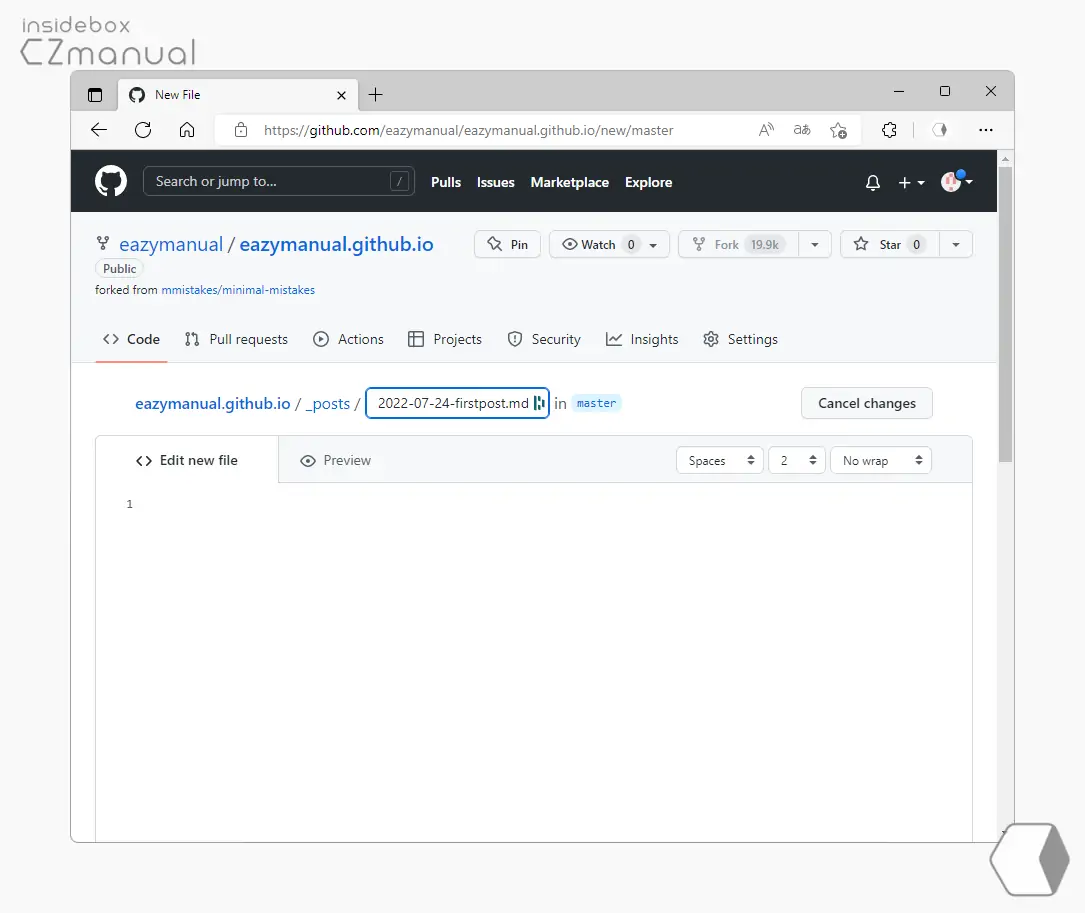
Task: Click the read aloud icon
Action: 766,130
